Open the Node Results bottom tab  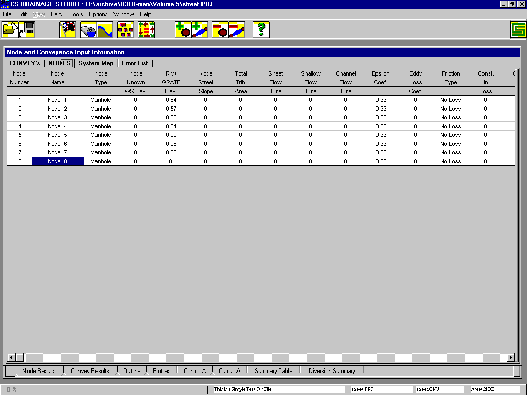(38, 371)
